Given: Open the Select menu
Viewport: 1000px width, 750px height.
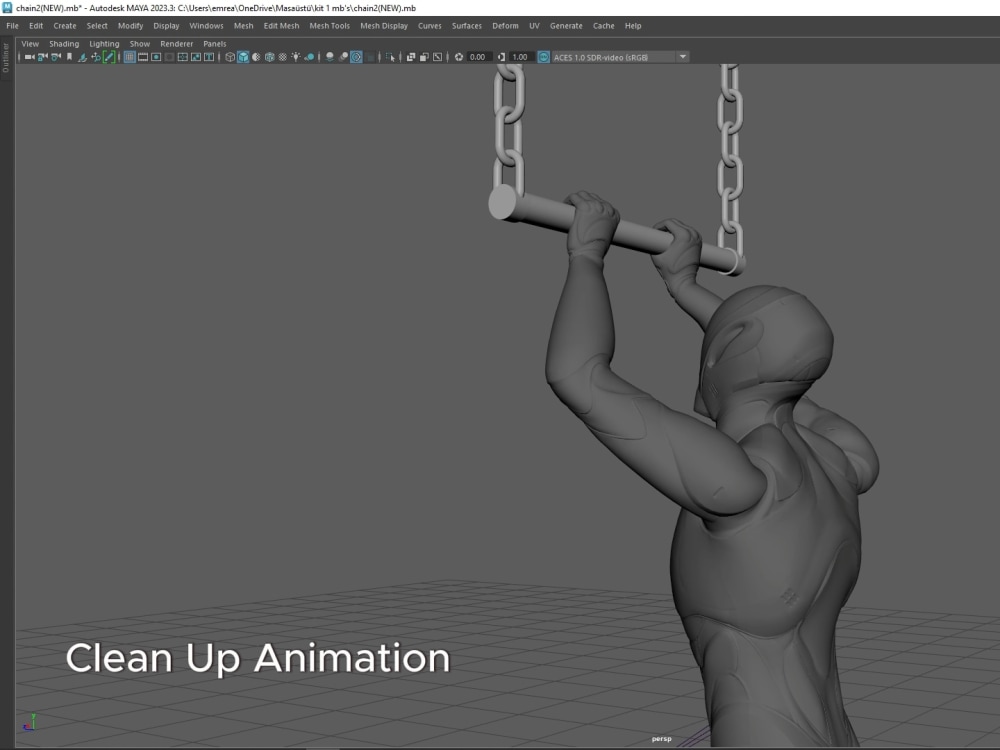Looking at the screenshot, I should pyautogui.click(x=97, y=26).
